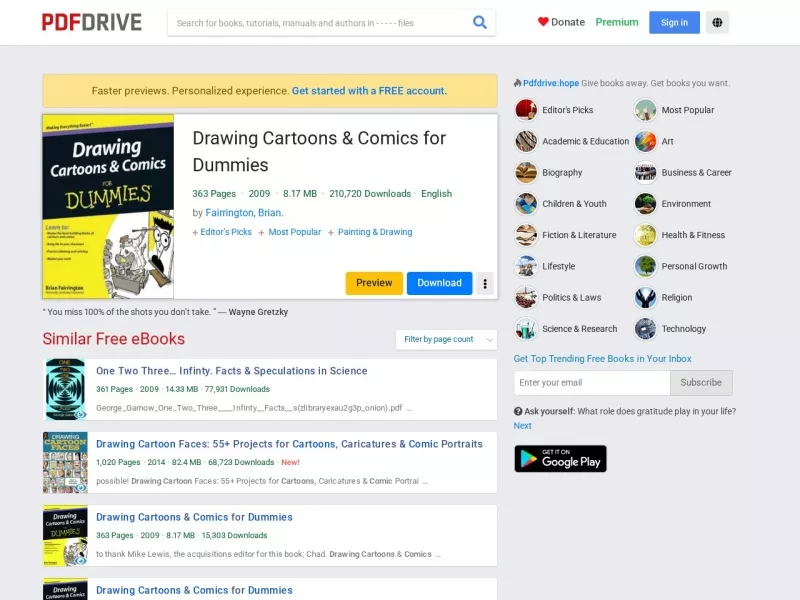This screenshot has height=600, width=800.
Task: Click the Technology category icon
Action: point(645,329)
